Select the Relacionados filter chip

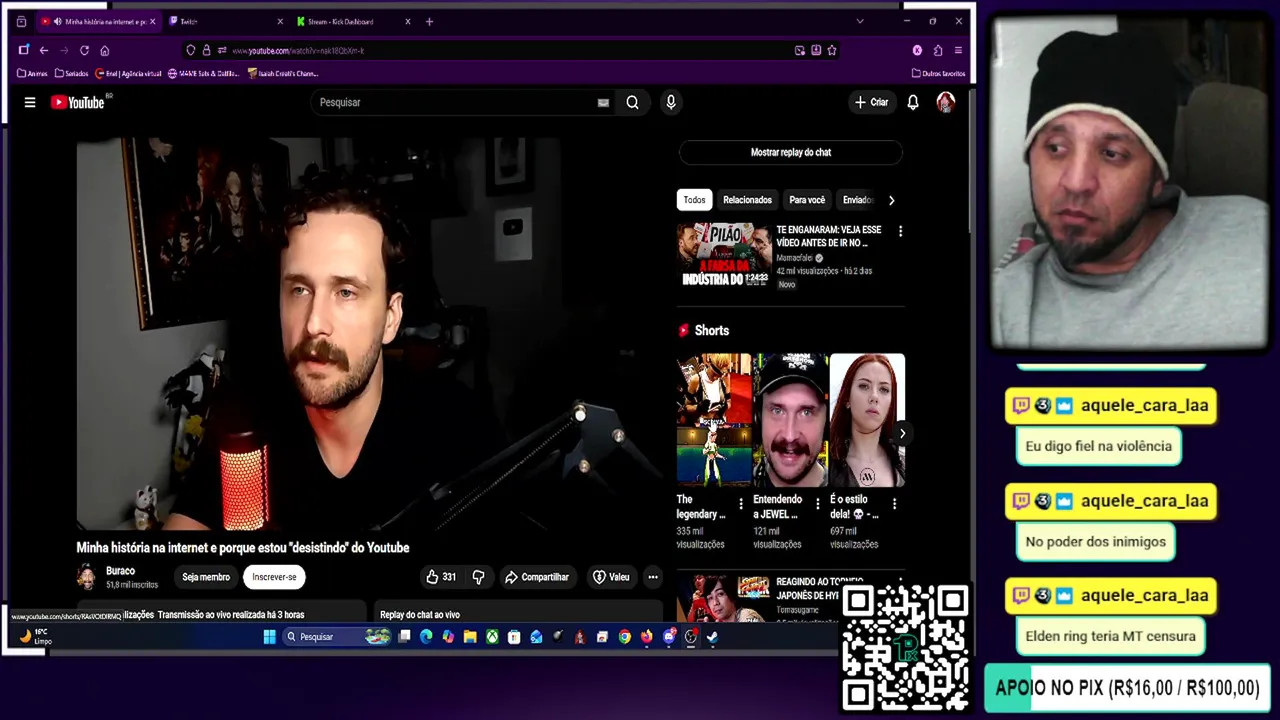tap(747, 200)
